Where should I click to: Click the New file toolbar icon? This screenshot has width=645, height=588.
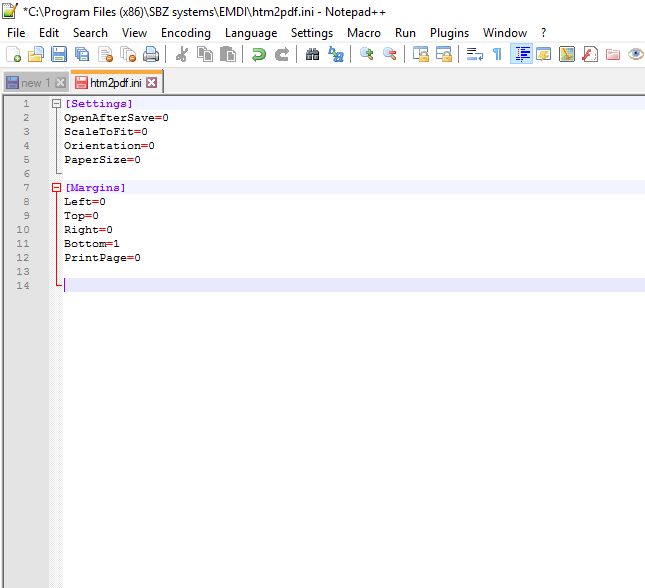point(14,54)
